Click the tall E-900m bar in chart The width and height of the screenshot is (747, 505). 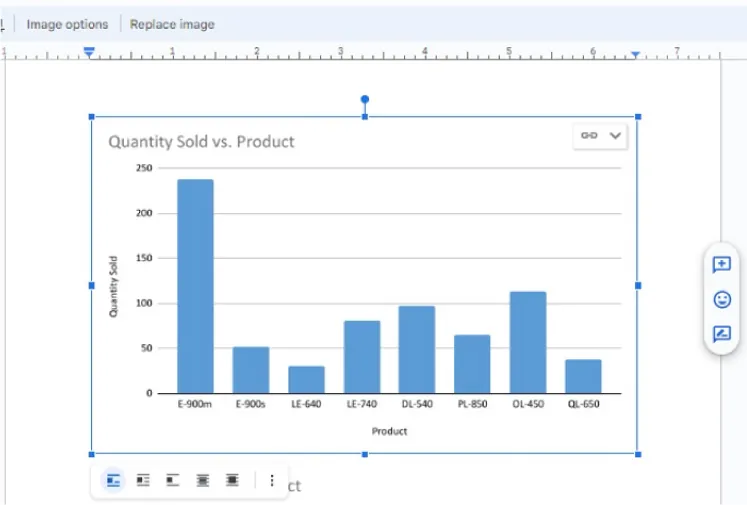click(195, 285)
